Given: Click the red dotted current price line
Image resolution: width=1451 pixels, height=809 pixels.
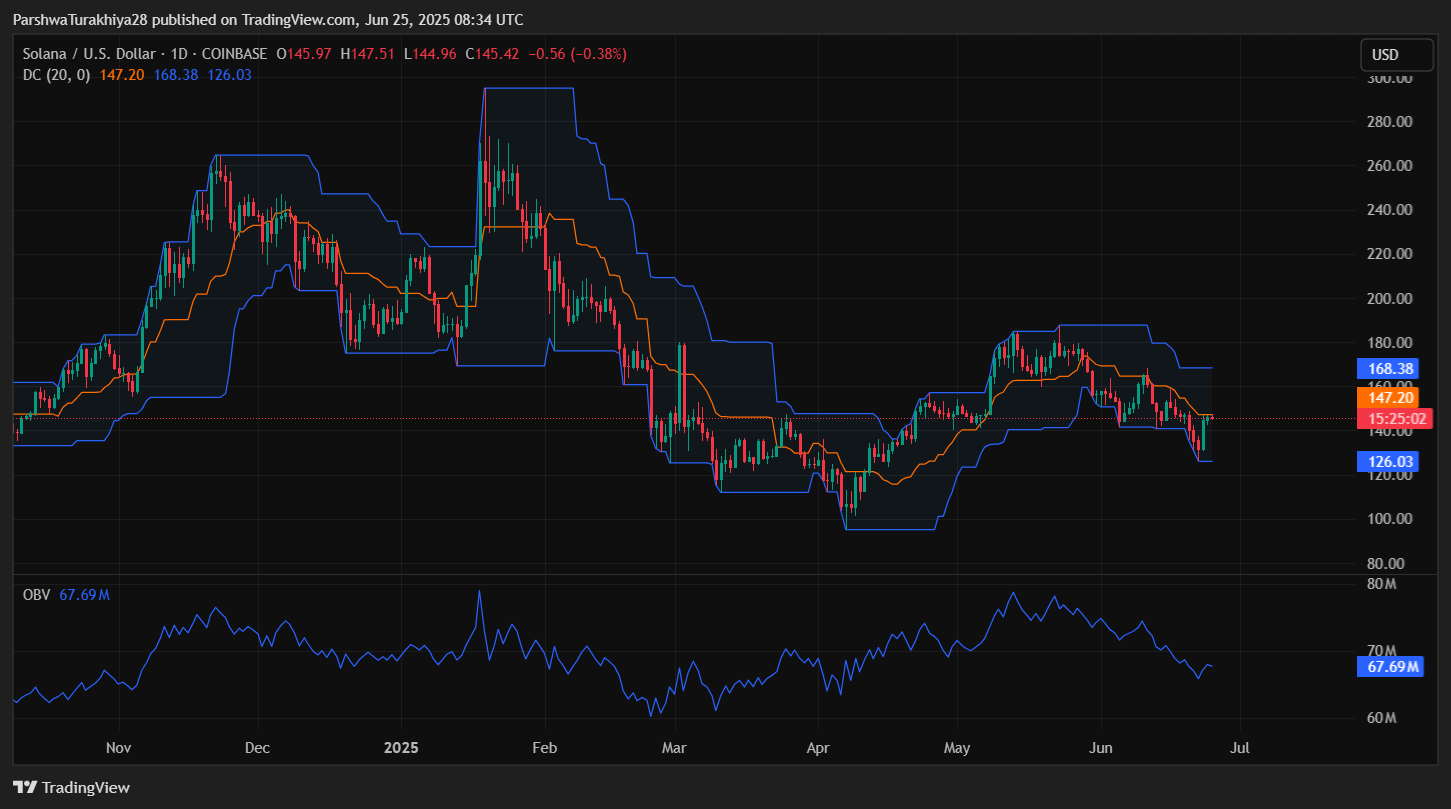Looking at the screenshot, I should 700,420.
